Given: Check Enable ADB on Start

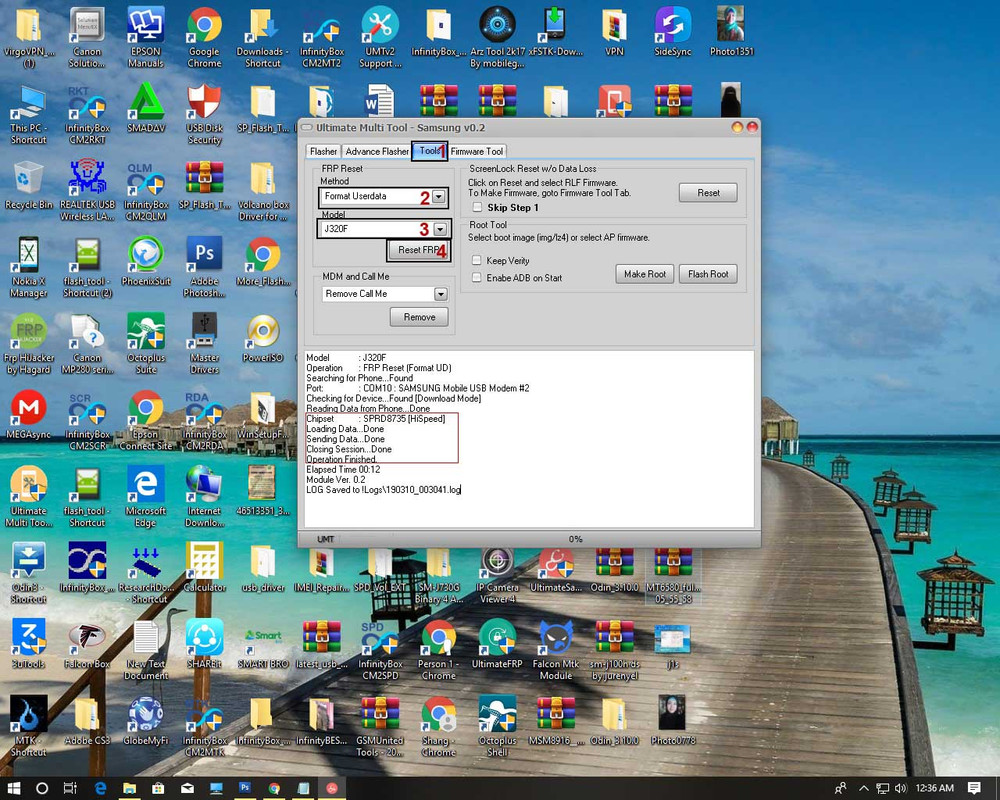Looking at the screenshot, I should coord(476,278).
